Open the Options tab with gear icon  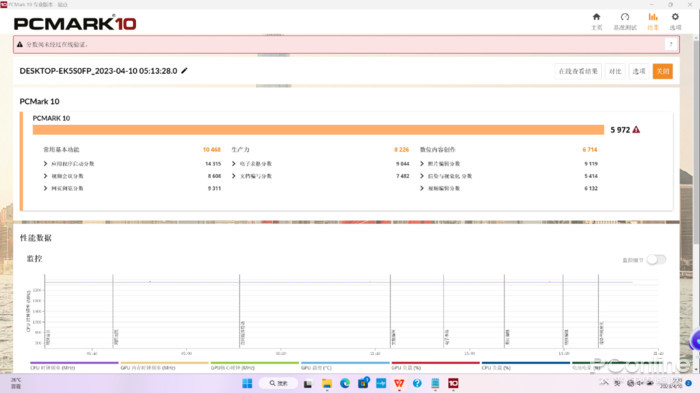point(675,21)
